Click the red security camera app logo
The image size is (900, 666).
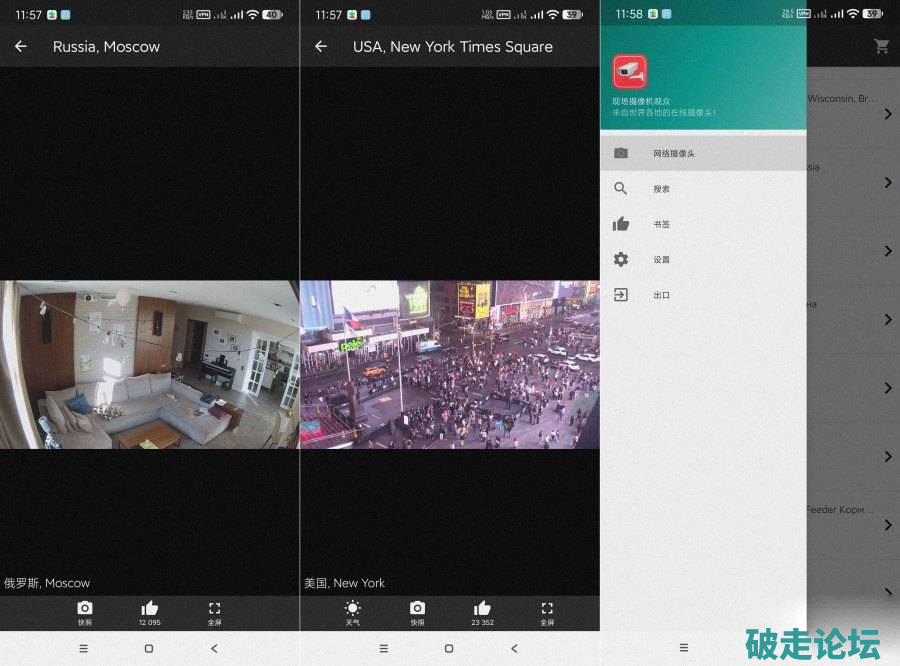[630, 71]
